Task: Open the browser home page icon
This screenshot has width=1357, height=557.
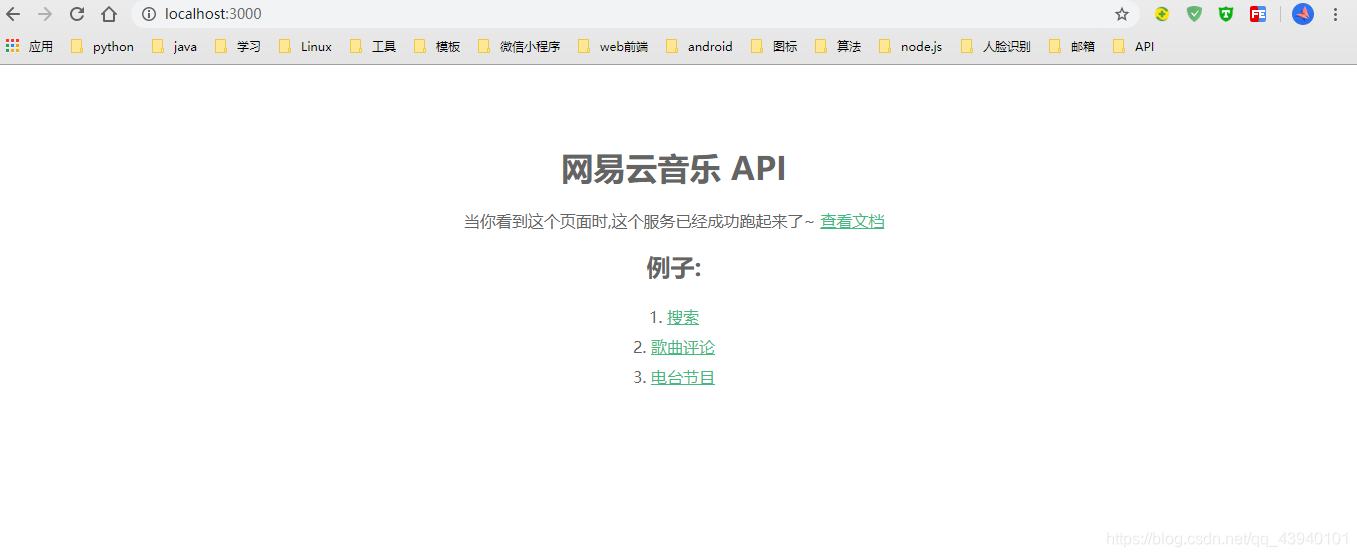Action: [x=109, y=14]
